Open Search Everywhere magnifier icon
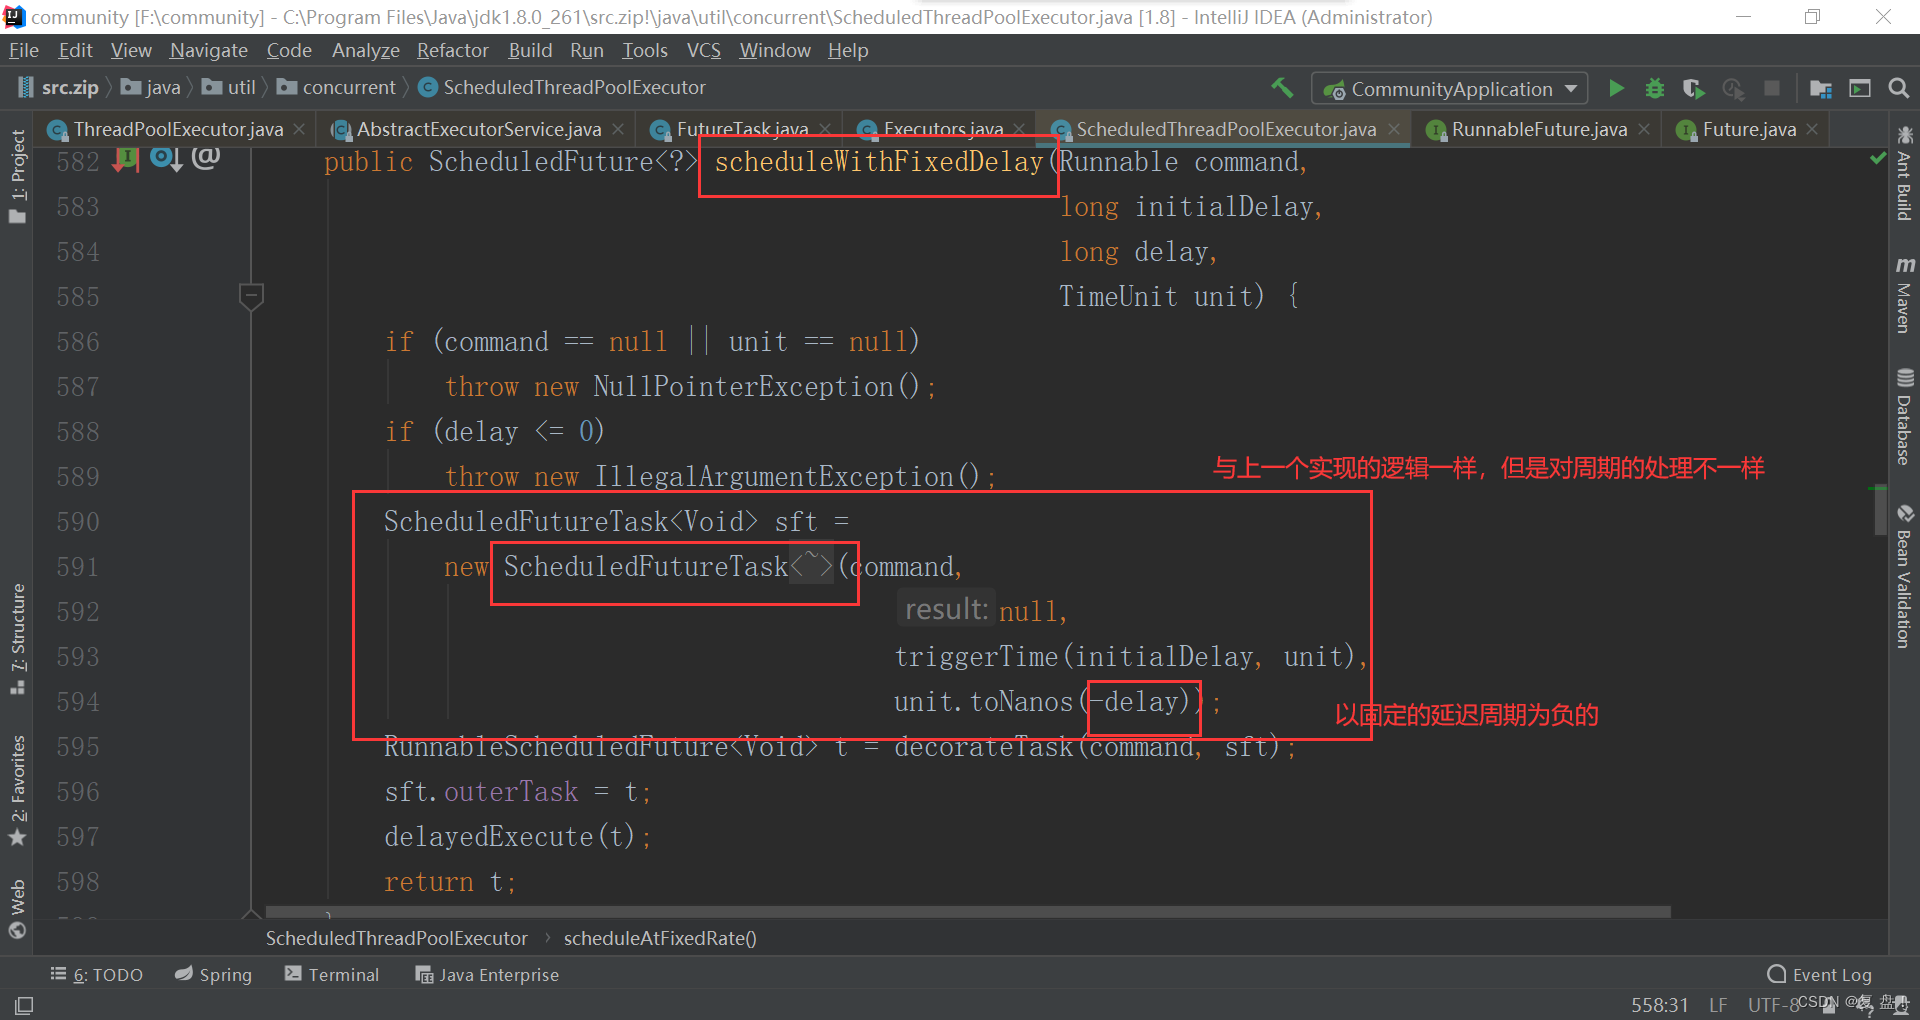The width and height of the screenshot is (1920, 1020). (x=1898, y=88)
